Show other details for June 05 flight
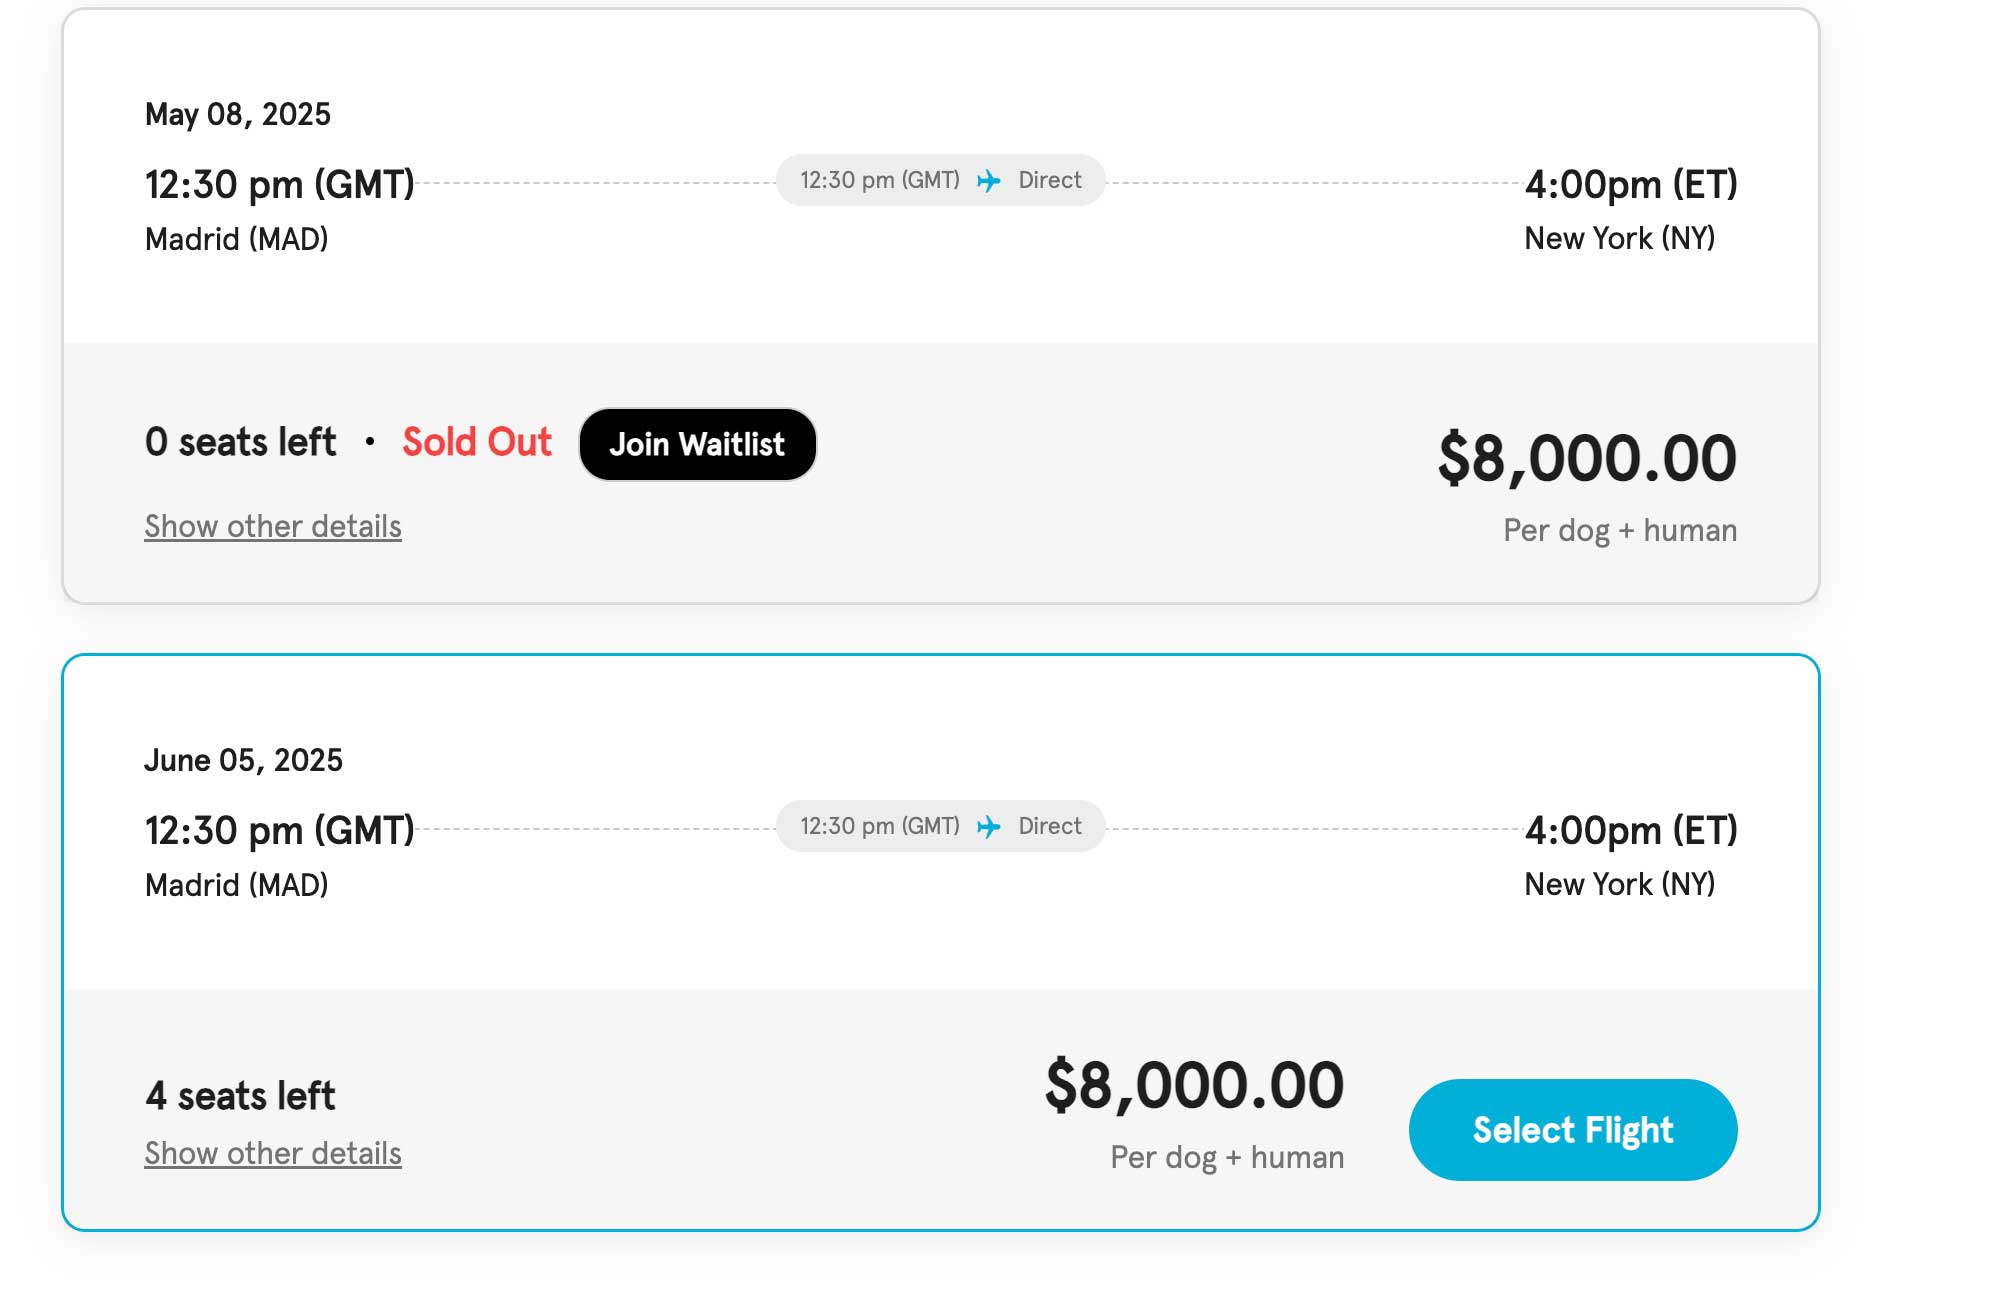Viewport: 2002px width, 1292px height. pos(273,1153)
